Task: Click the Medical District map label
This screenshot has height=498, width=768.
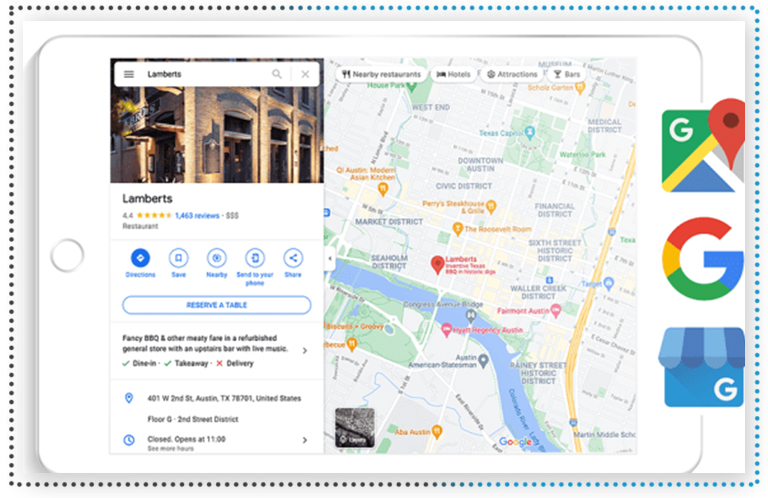Action: point(604,126)
